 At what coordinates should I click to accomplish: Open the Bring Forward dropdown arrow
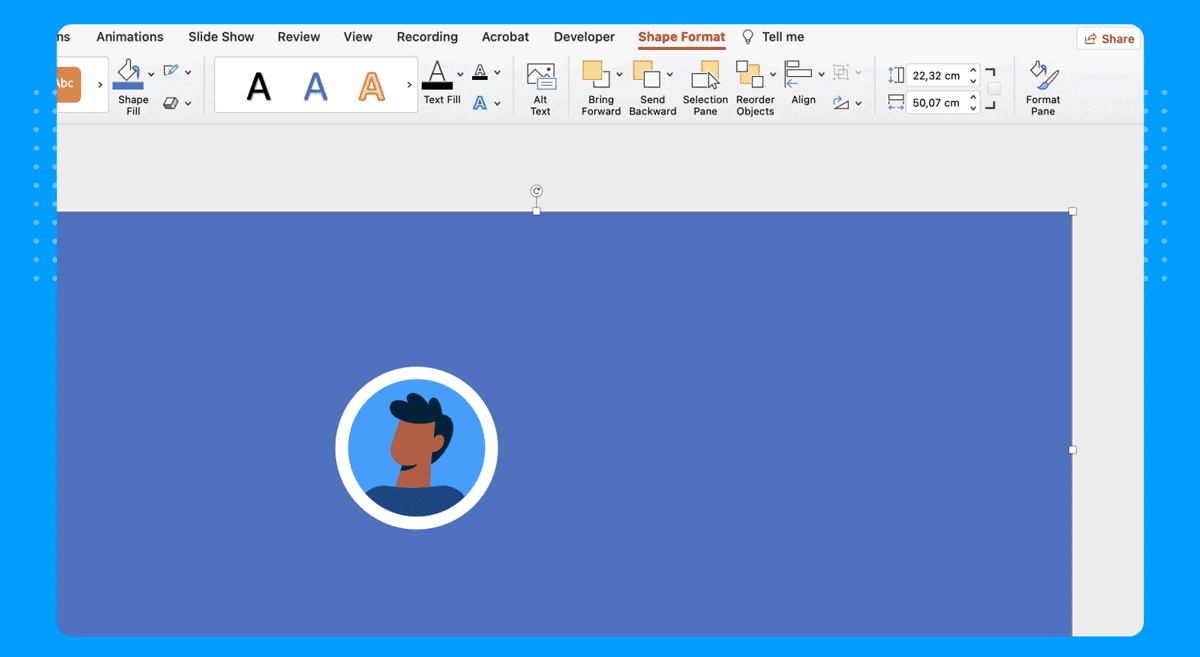[x=619, y=75]
